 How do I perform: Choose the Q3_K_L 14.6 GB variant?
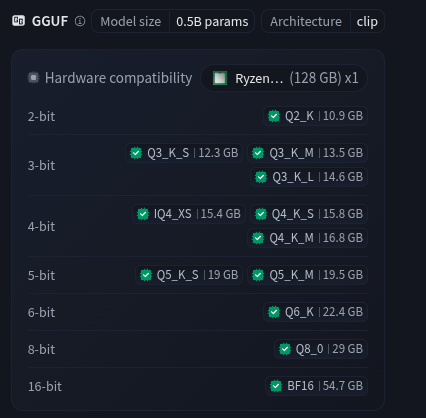309,177
